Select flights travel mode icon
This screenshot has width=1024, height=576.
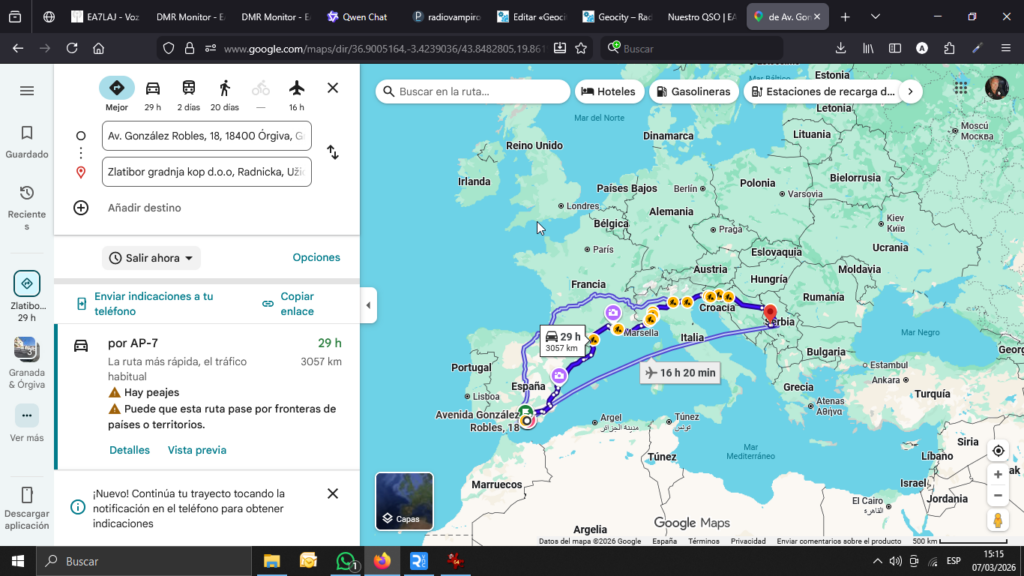click(296, 88)
